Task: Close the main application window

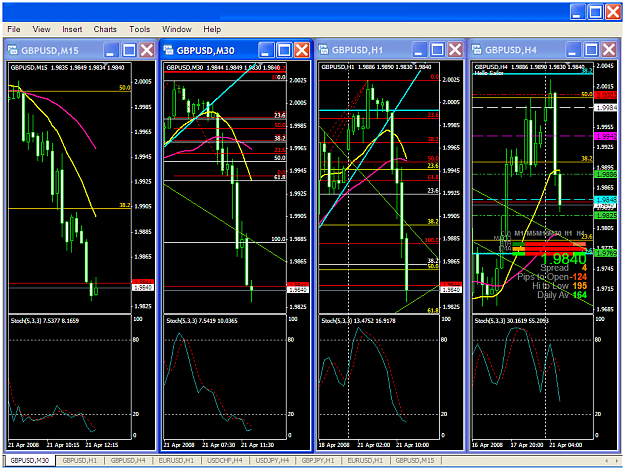Action: tap(613, 12)
